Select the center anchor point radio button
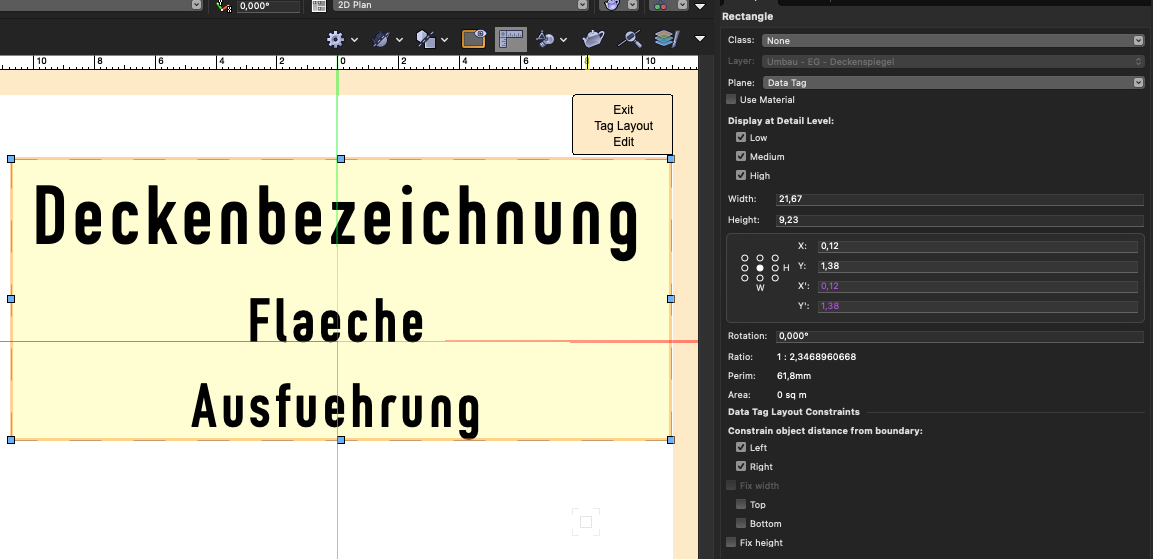 click(760, 268)
